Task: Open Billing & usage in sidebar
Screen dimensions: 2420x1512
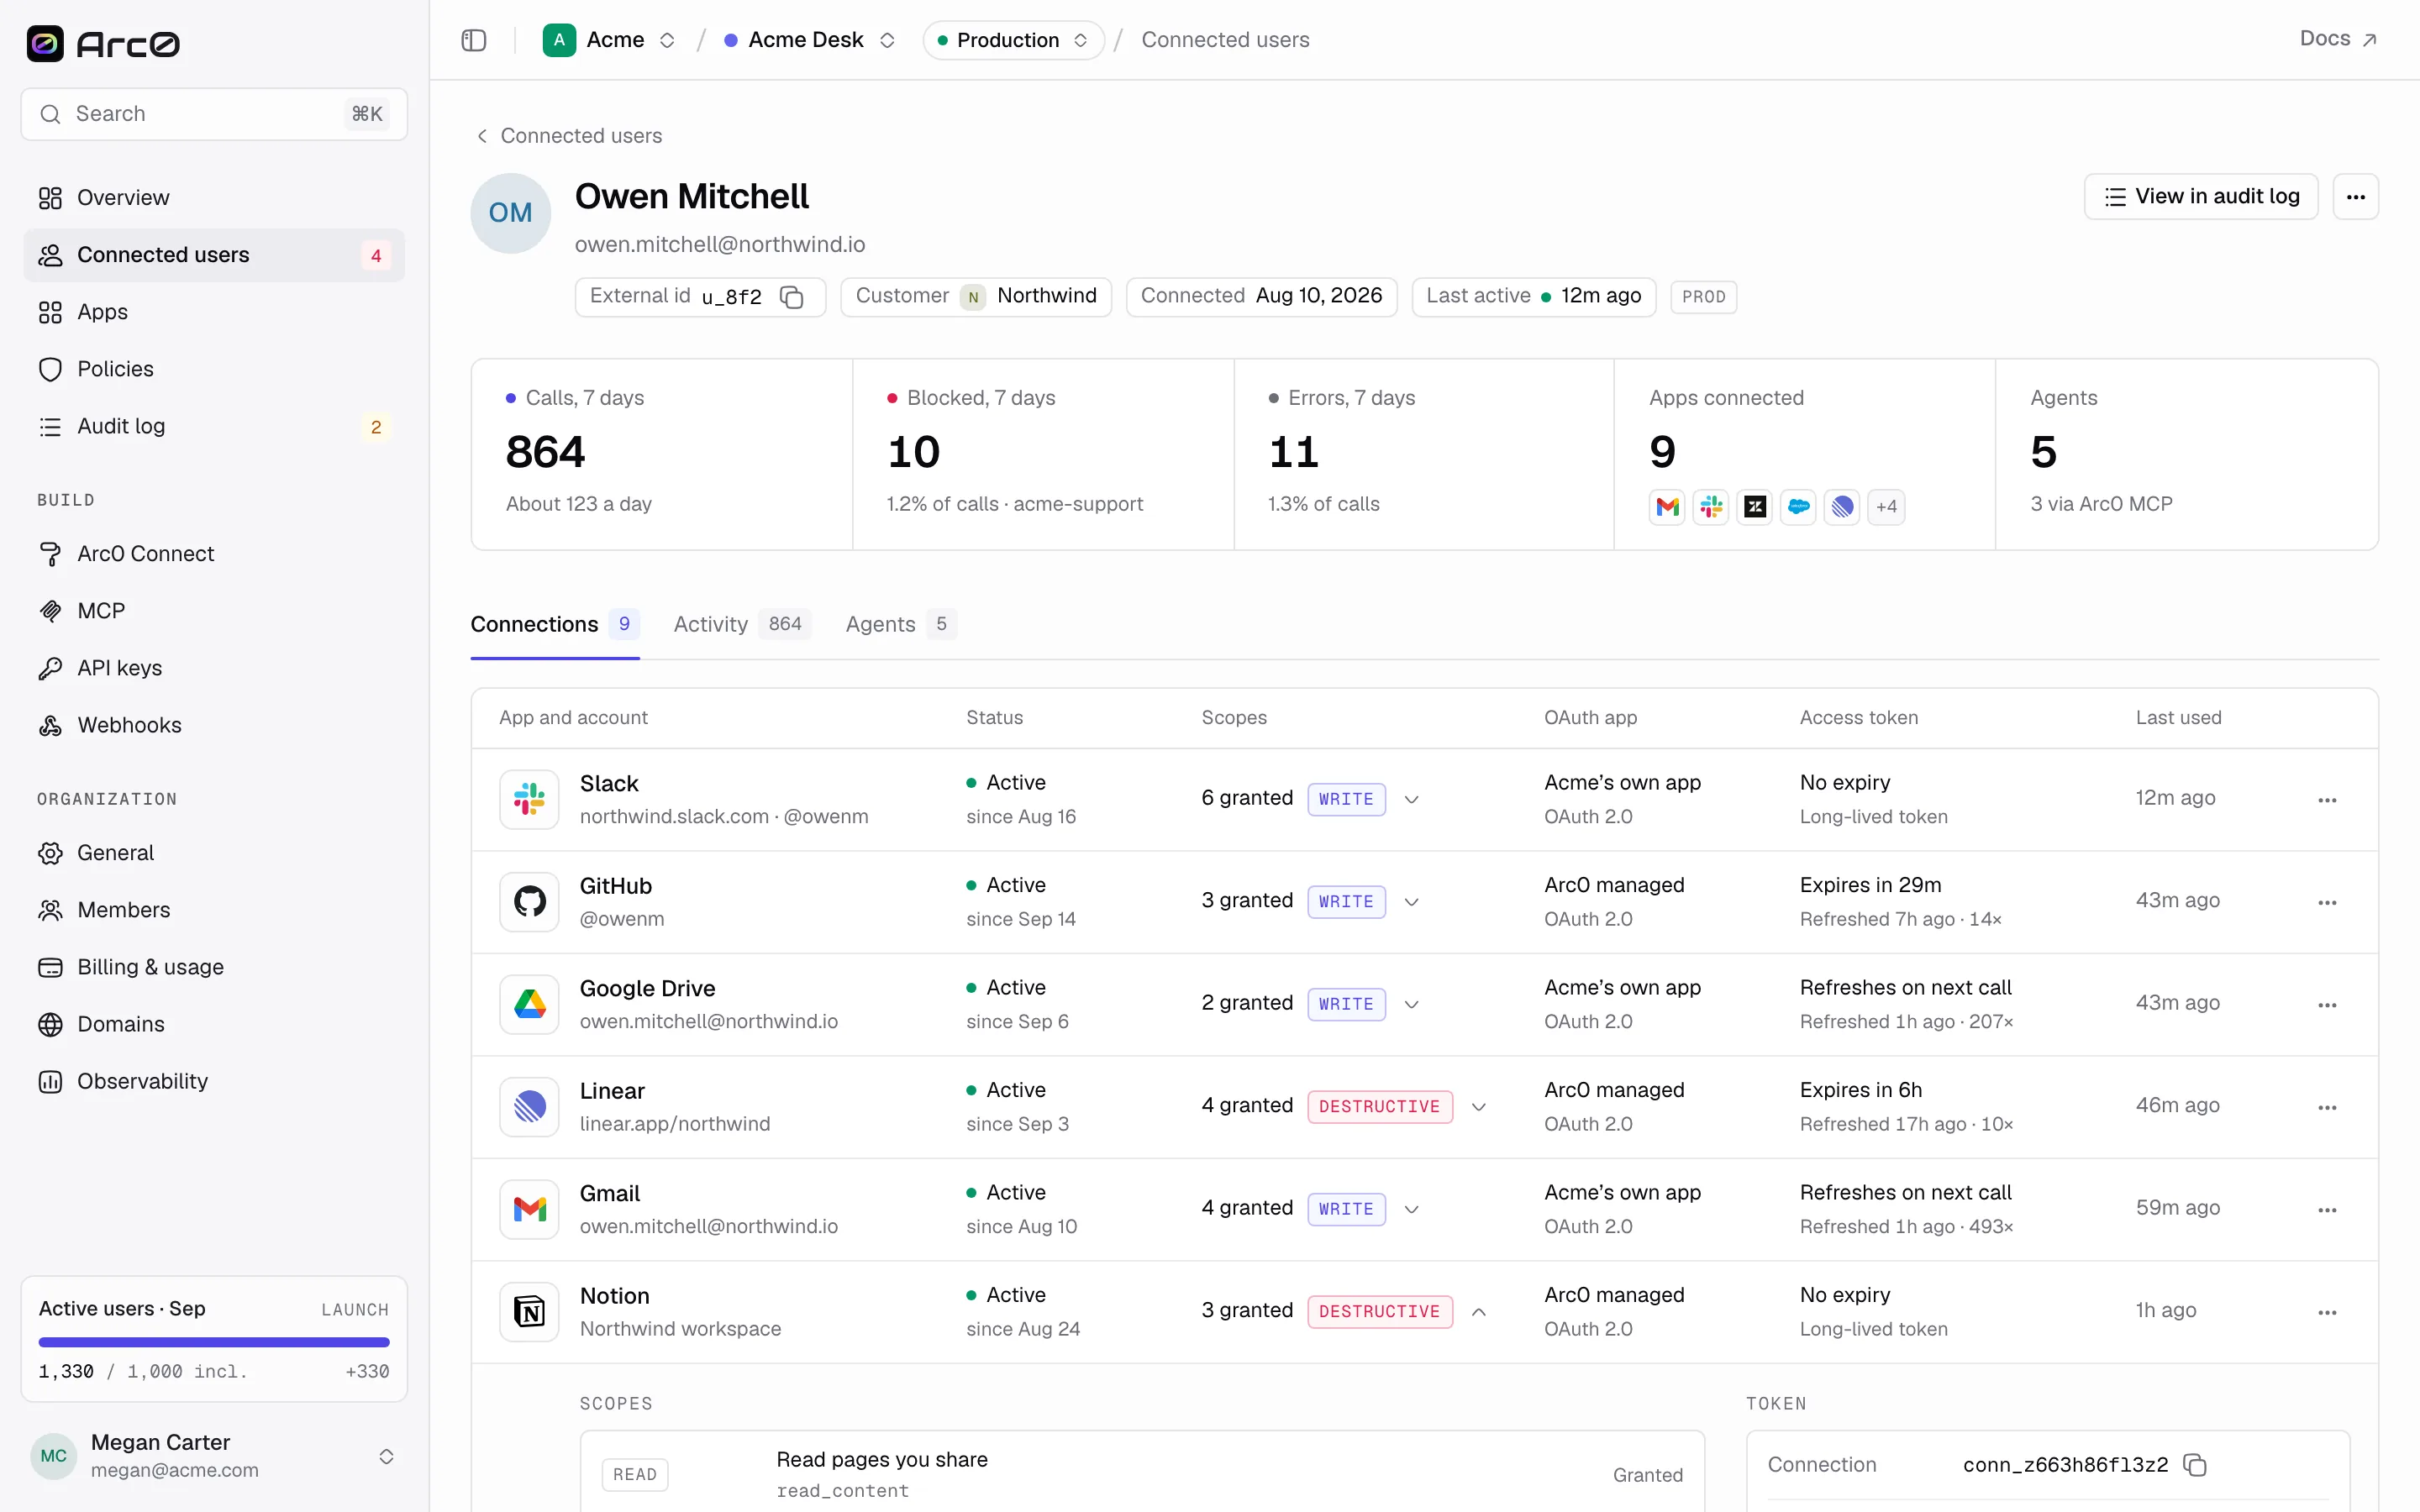Action: tap(214, 967)
